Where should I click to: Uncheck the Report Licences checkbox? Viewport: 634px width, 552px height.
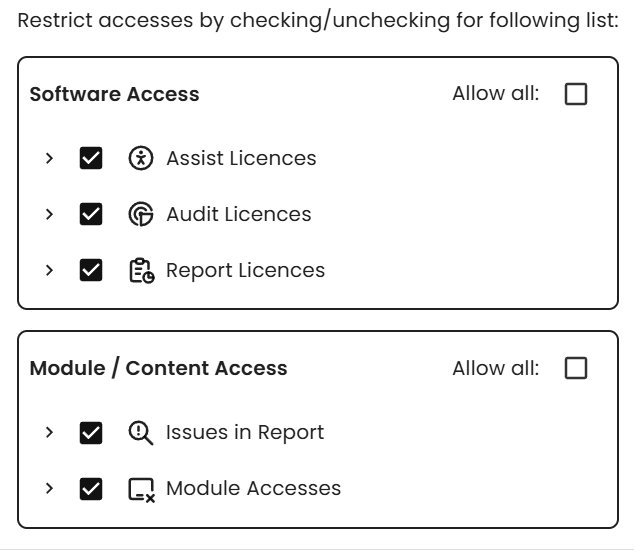pyautogui.click(x=91, y=270)
